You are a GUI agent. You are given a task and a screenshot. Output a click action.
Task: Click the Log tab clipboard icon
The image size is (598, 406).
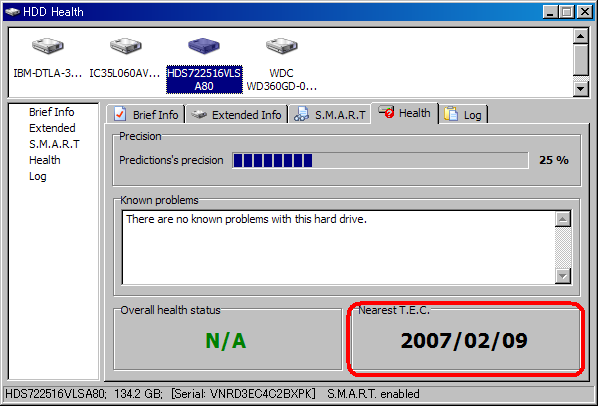pos(451,114)
